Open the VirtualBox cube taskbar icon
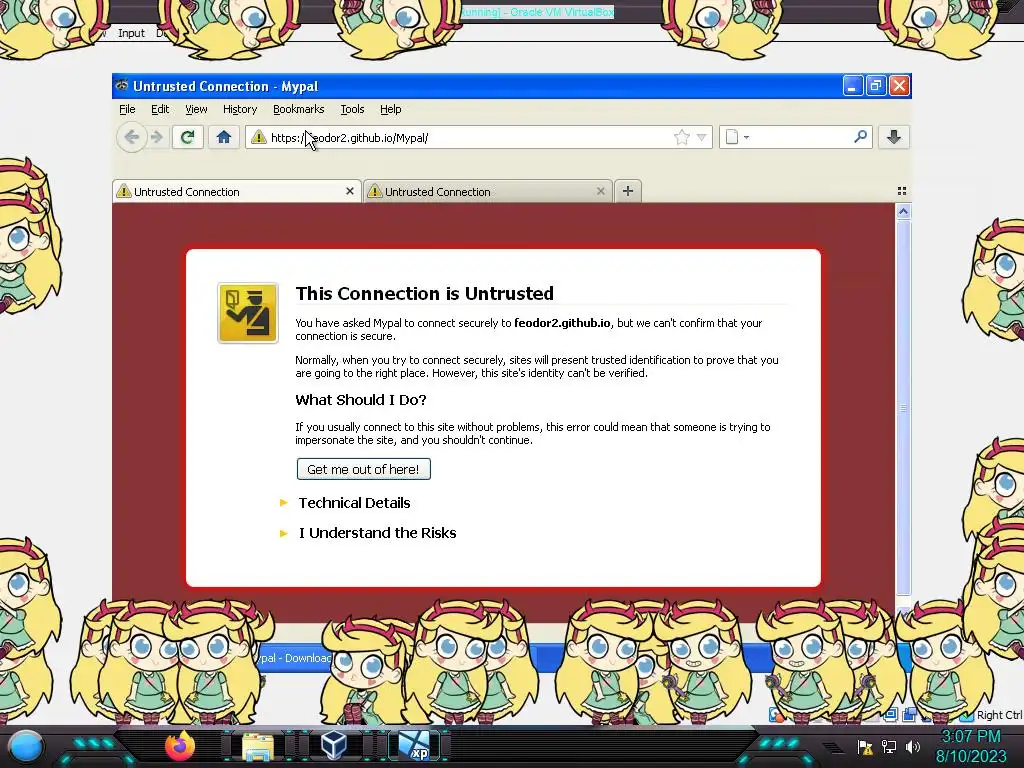This screenshot has width=1024, height=768. click(x=334, y=746)
